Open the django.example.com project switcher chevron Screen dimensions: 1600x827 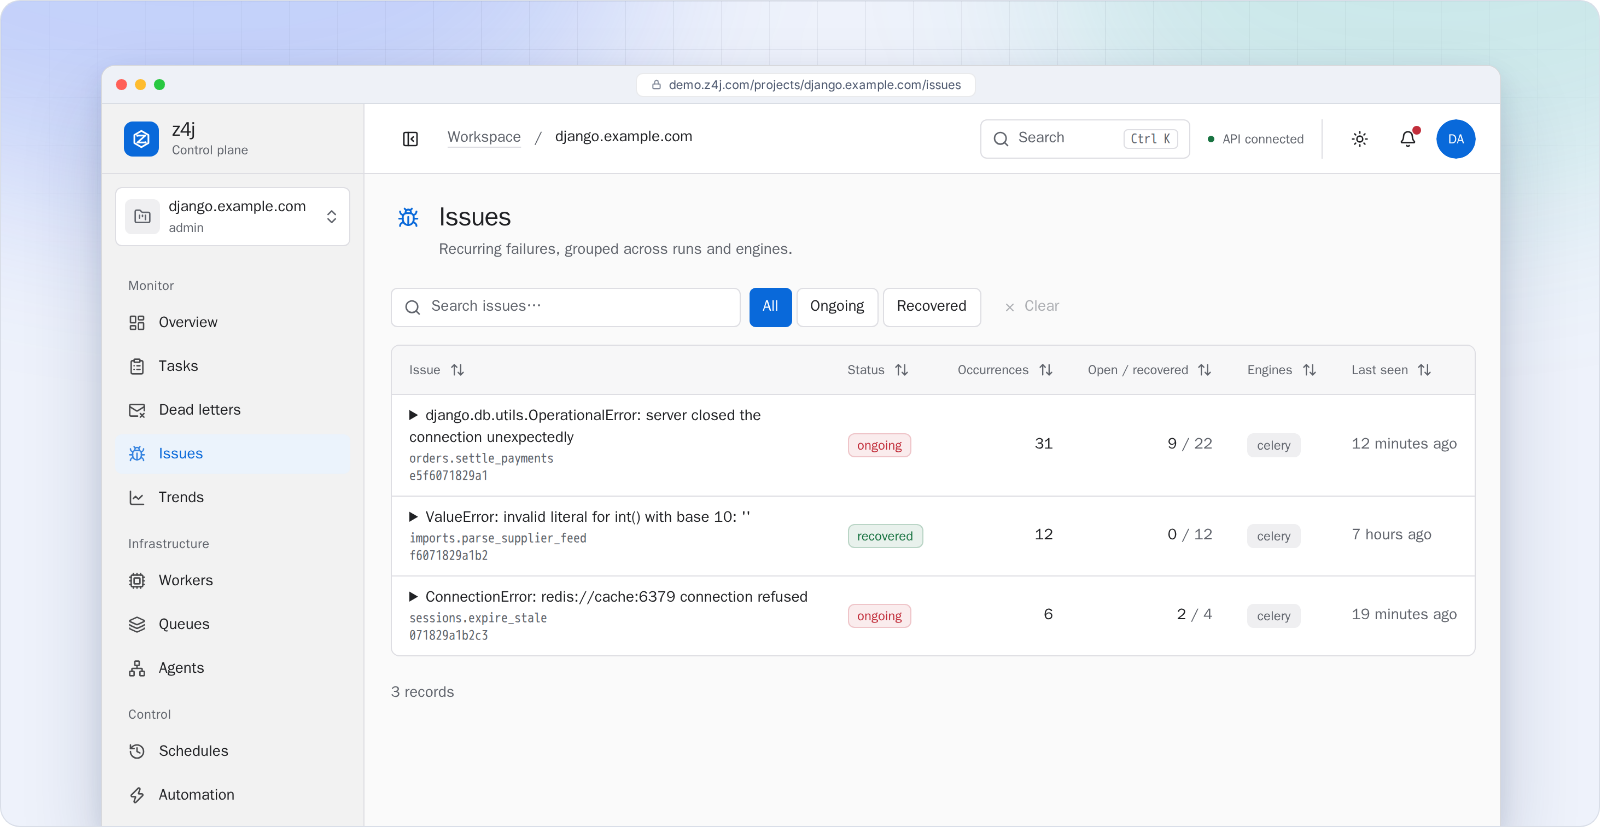(331, 217)
